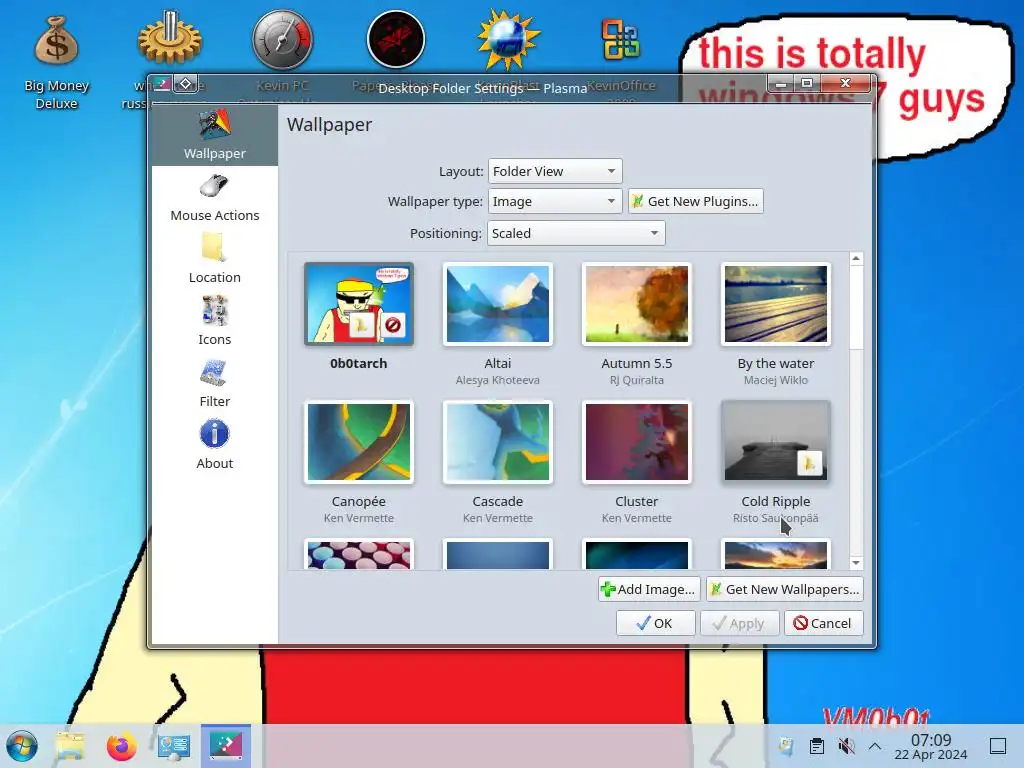Image resolution: width=1024 pixels, height=768 pixels.
Task: Click the Cold Ripple wallpaper name
Action: pyautogui.click(x=776, y=501)
